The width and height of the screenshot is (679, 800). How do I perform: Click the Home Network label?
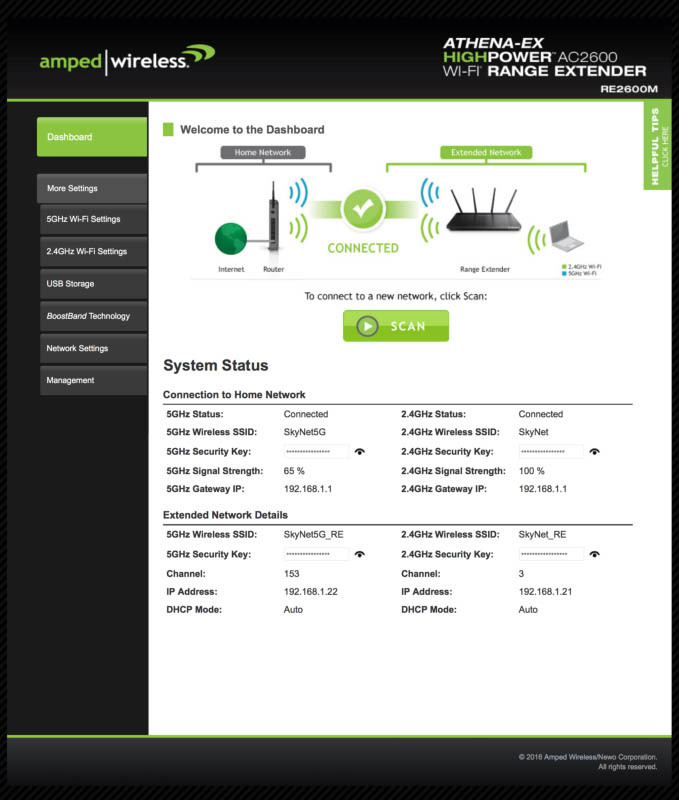tap(263, 153)
